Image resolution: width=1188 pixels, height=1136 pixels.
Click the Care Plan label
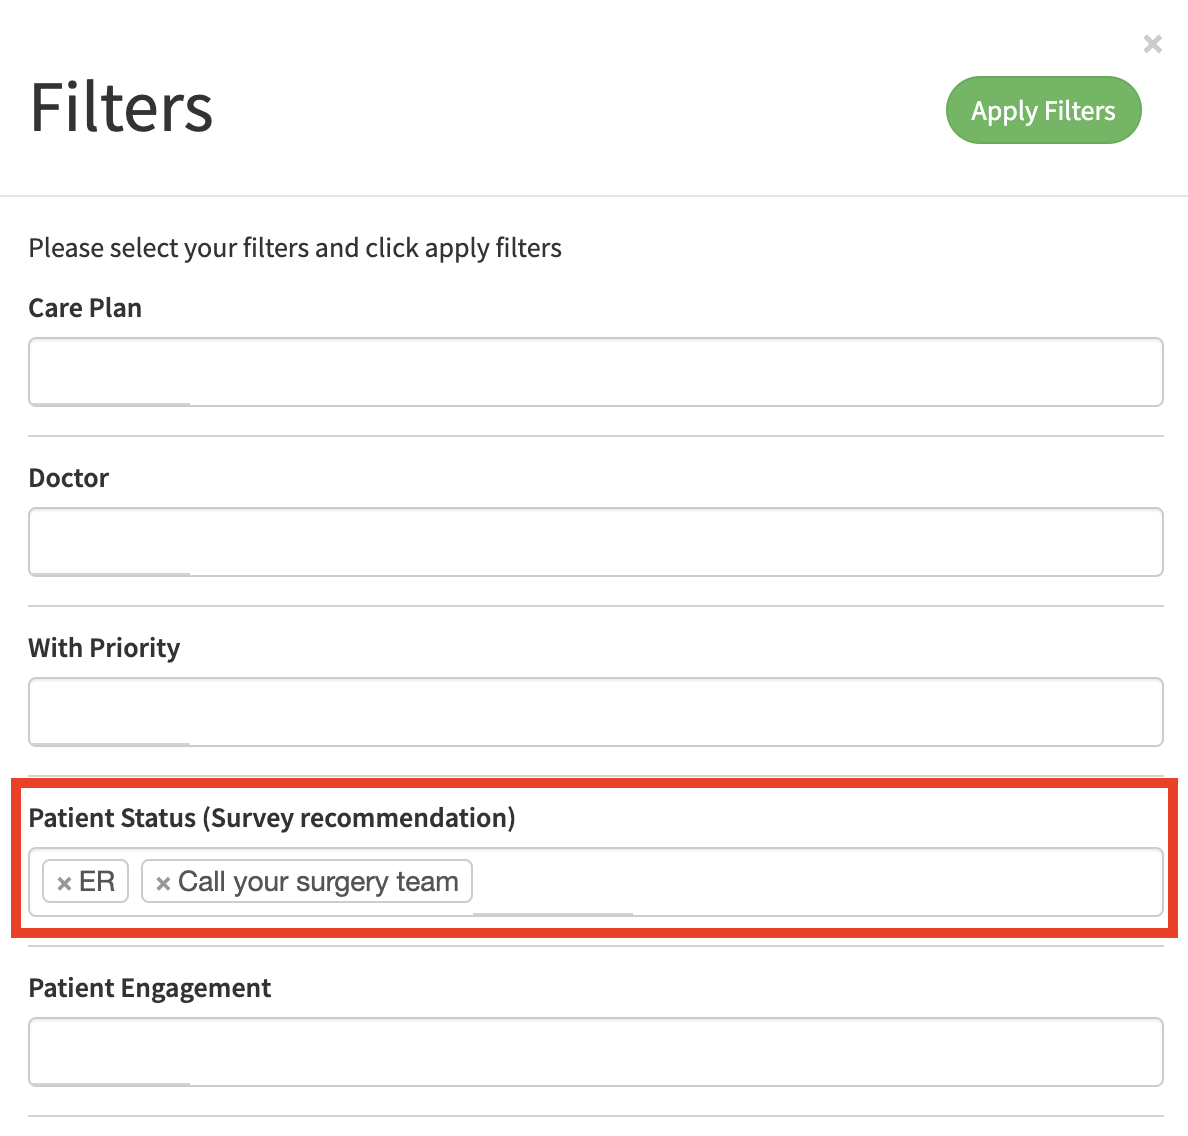(85, 308)
